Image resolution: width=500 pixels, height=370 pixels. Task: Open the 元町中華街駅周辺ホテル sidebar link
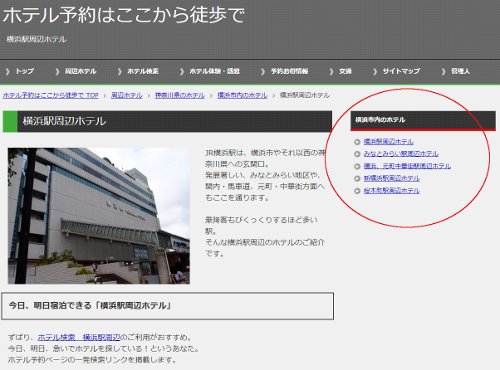click(x=407, y=166)
